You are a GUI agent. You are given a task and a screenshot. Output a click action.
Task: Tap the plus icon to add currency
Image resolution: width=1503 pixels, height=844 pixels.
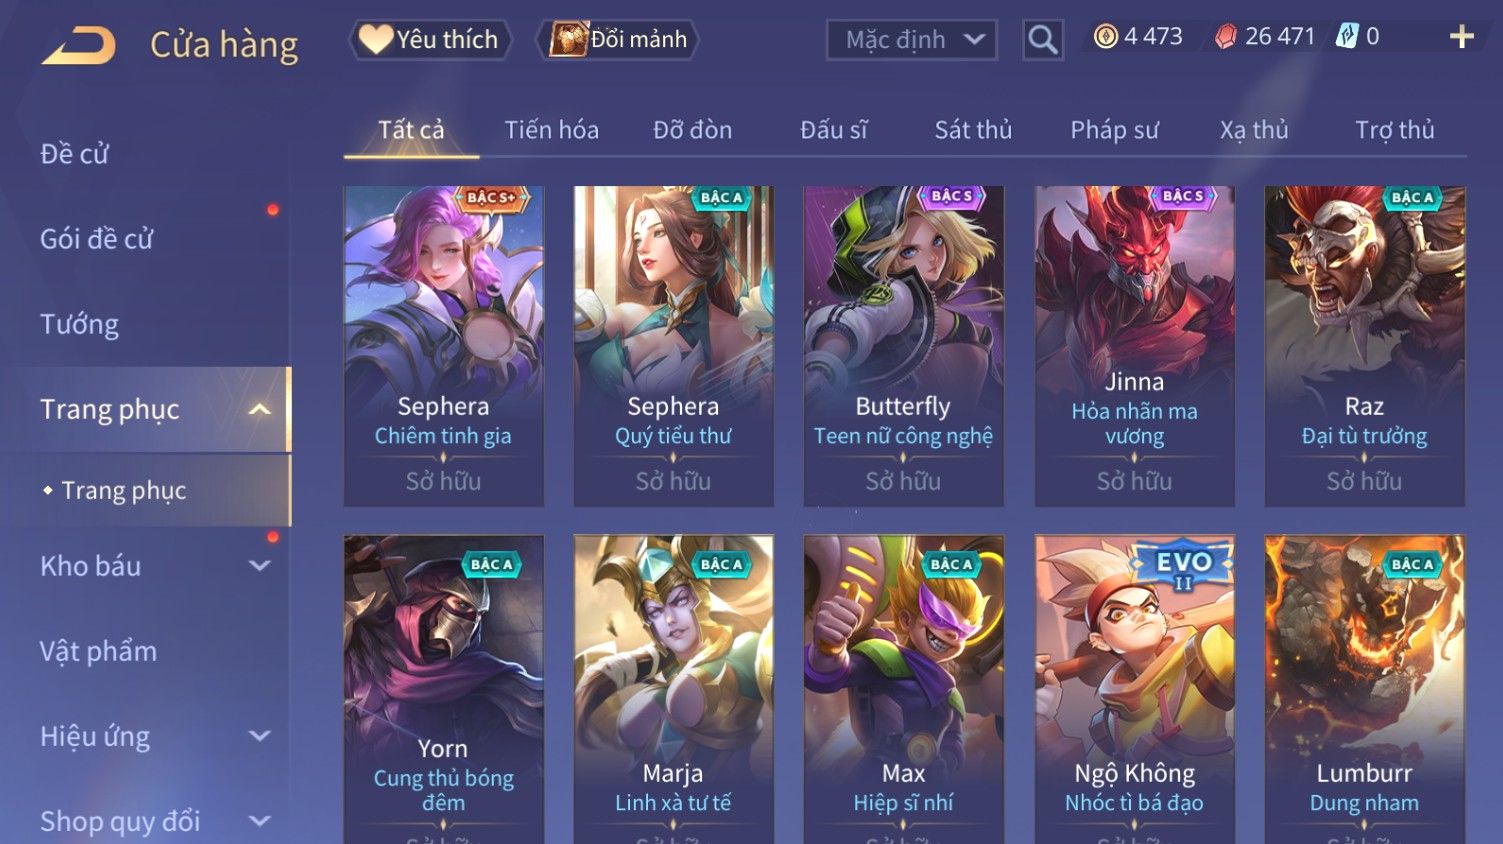[x=1462, y=37]
